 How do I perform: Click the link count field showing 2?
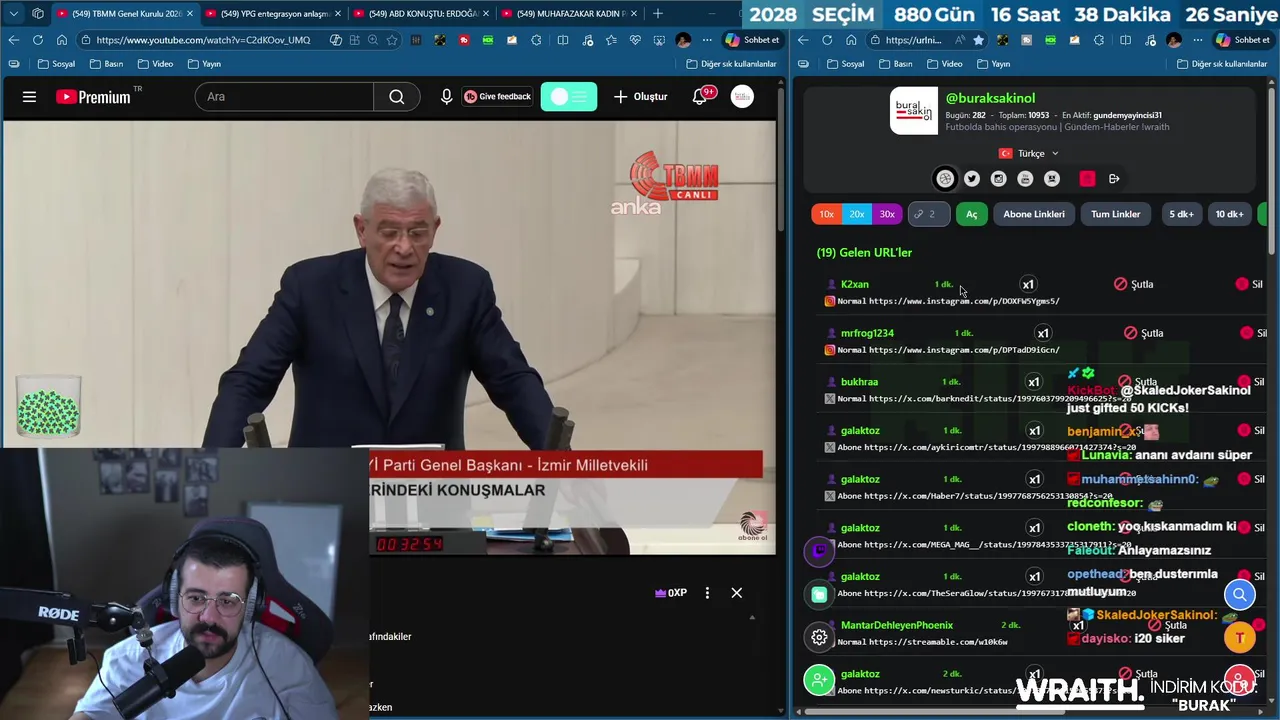(929, 214)
